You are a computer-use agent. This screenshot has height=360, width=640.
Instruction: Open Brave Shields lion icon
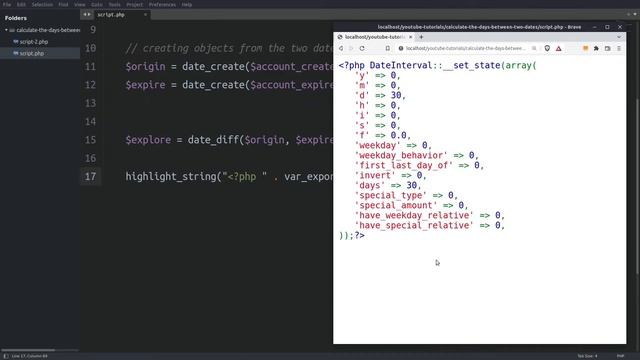(547, 48)
